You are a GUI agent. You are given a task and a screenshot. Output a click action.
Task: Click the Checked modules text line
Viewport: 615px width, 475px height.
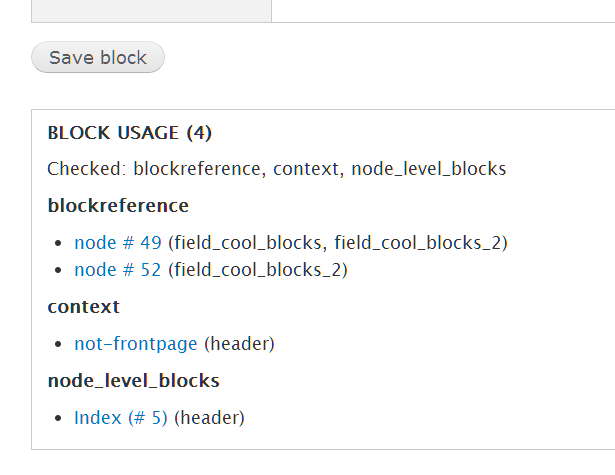click(x=277, y=169)
